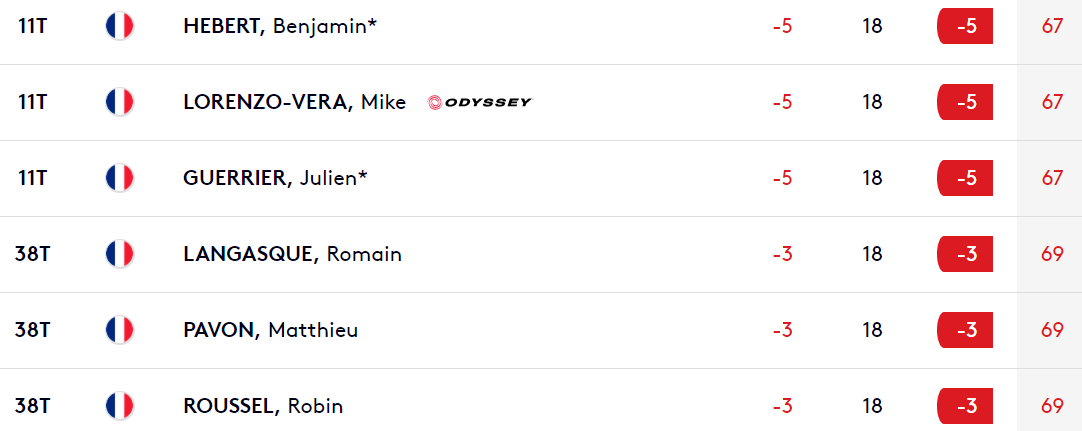Click red -5 badge in Lorenzo-Vera's row
This screenshot has width=1082, height=431.
965,102
